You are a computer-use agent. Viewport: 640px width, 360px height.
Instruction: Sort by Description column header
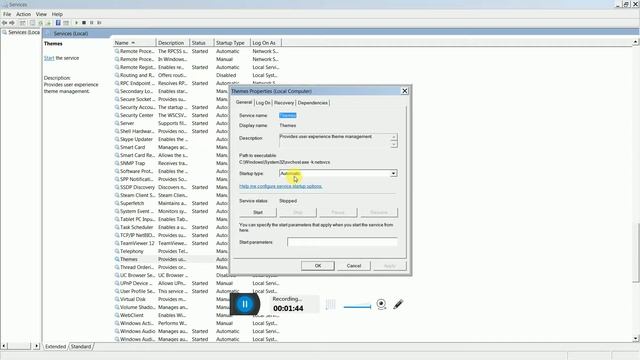pos(173,42)
